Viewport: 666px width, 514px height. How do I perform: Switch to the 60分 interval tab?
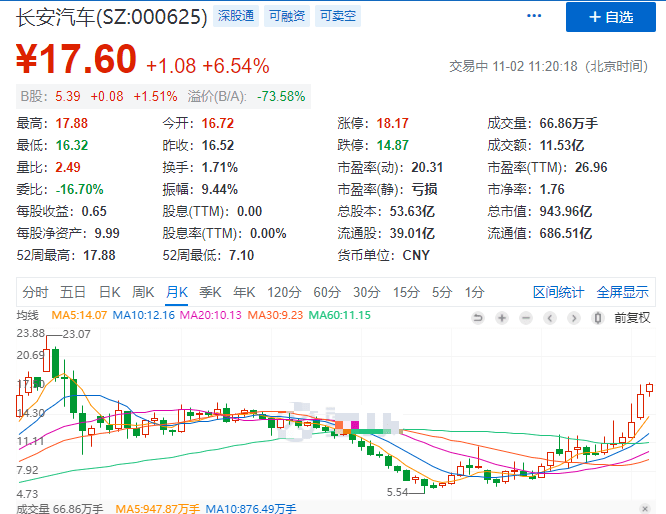pyautogui.click(x=326, y=292)
